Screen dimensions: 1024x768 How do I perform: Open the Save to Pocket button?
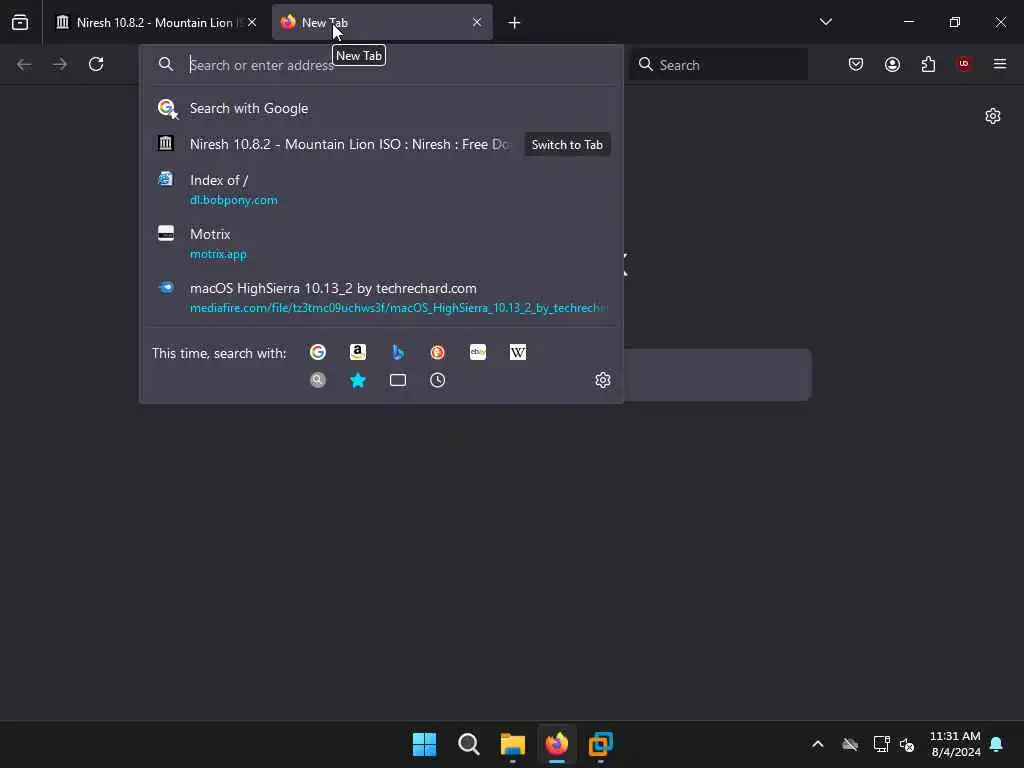click(x=856, y=64)
